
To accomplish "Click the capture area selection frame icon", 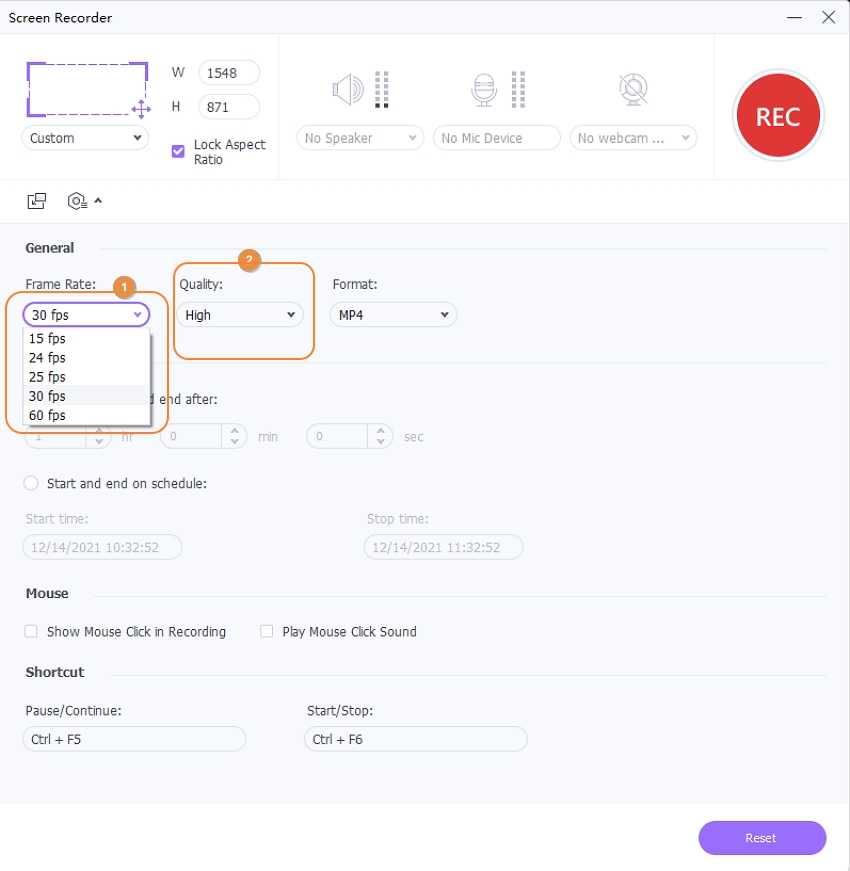I will tap(88, 89).
